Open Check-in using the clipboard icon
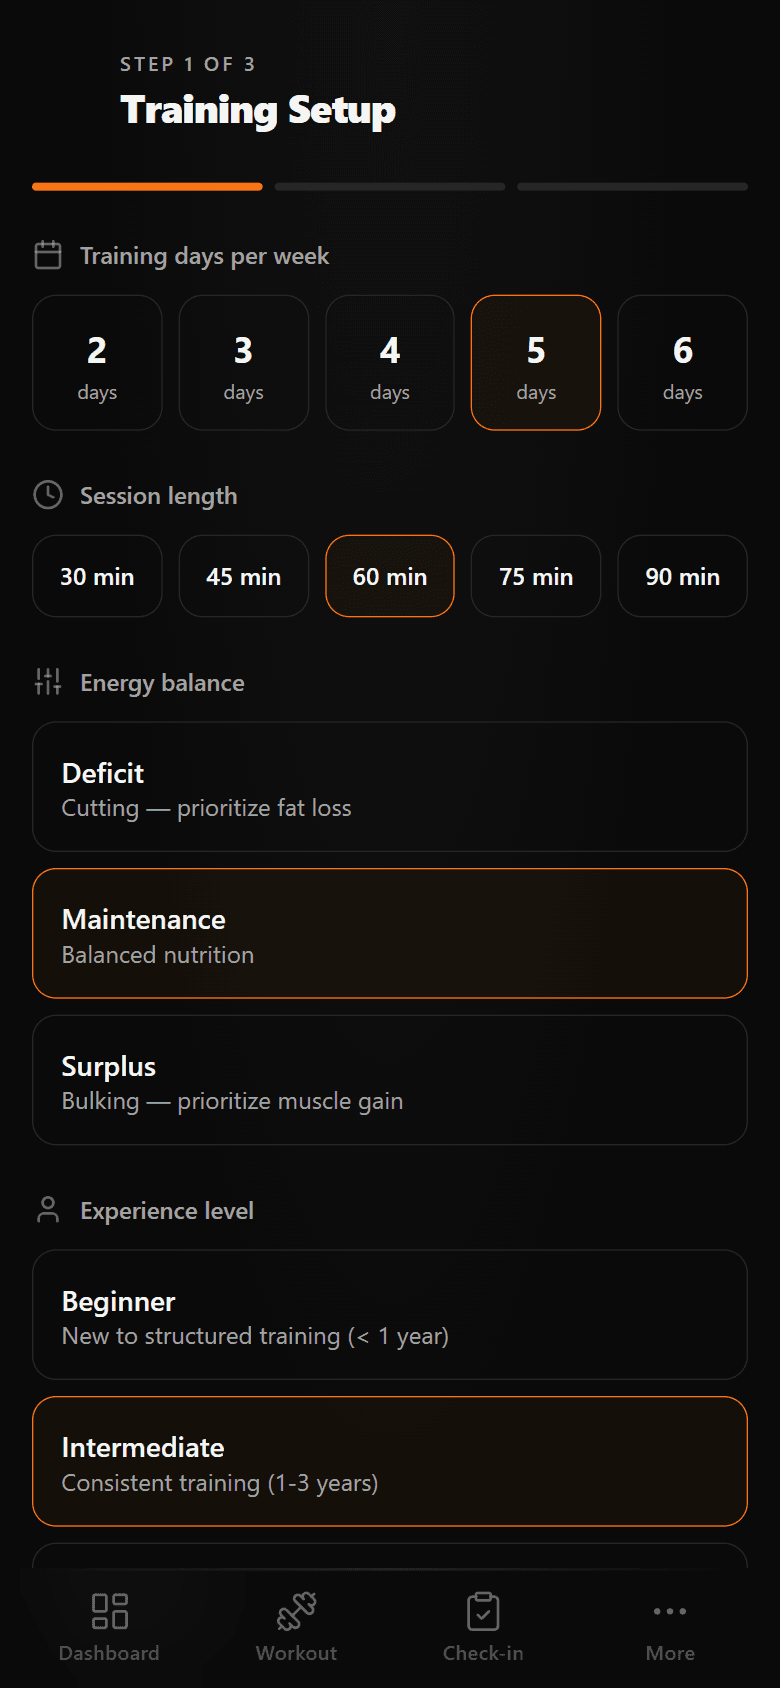The height and width of the screenshot is (1688, 780). click(x=483, y=1610)
